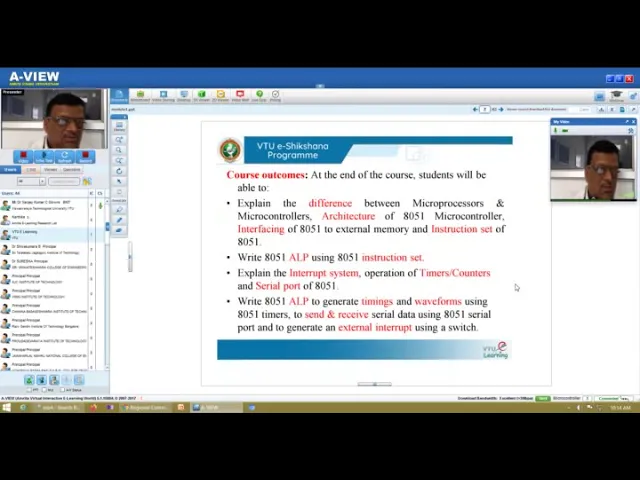Viewport: 640px width, 480px height.
Task: Go to previous document page
Action: point(475,109)
